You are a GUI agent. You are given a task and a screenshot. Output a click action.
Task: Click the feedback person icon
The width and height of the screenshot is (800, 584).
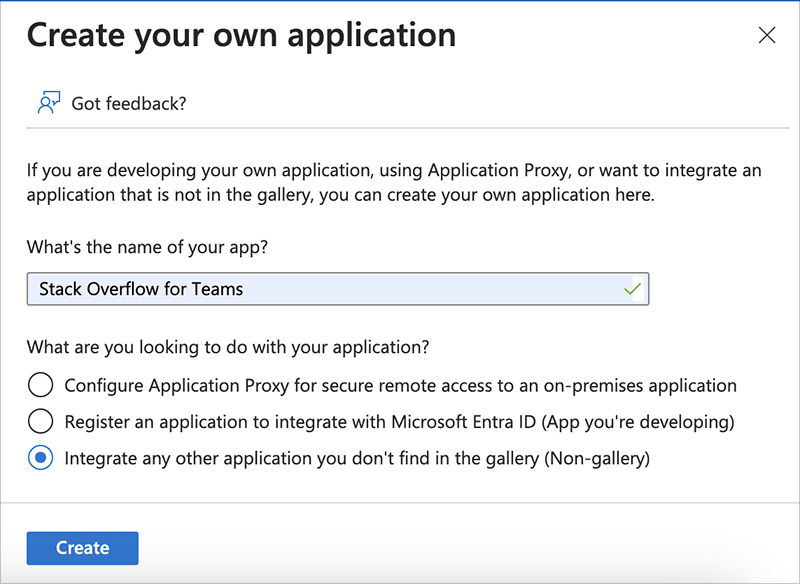point(48,103)
